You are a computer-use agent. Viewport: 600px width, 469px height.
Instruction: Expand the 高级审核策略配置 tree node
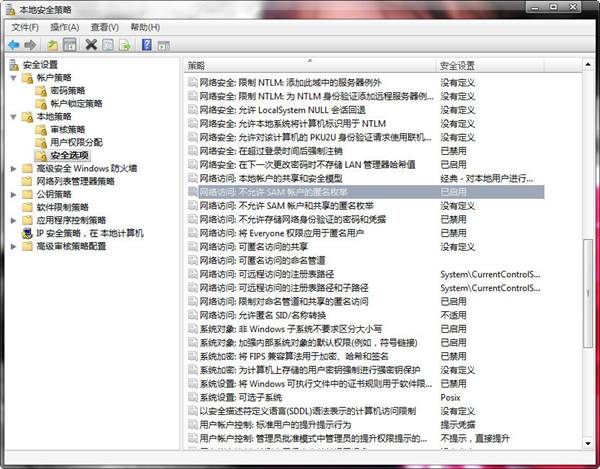[x=13, y=246]
